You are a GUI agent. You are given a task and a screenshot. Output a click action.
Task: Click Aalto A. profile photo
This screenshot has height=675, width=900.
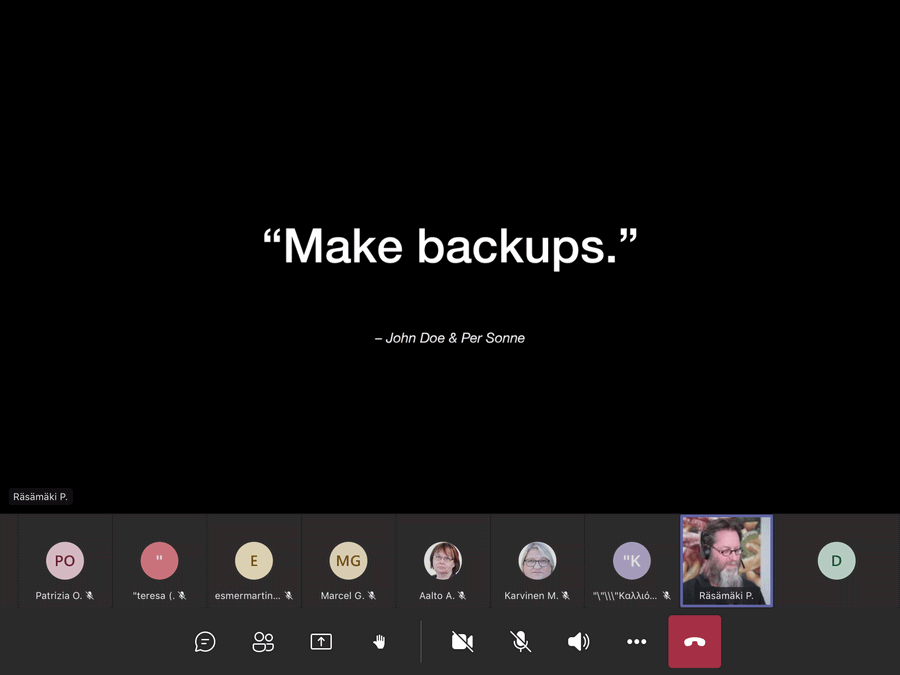coord(443,561)
